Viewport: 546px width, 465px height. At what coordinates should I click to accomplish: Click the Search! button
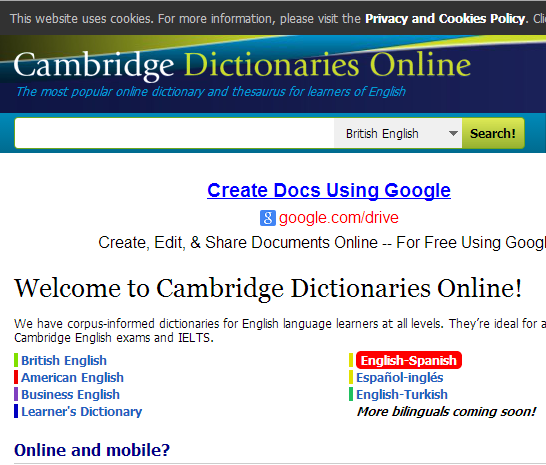pos(493,133)
